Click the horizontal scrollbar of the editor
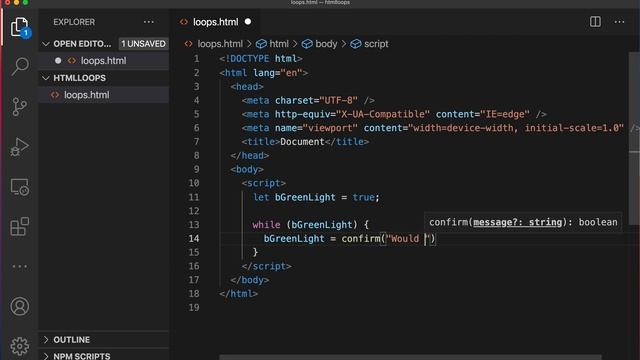 coord(410,358)
